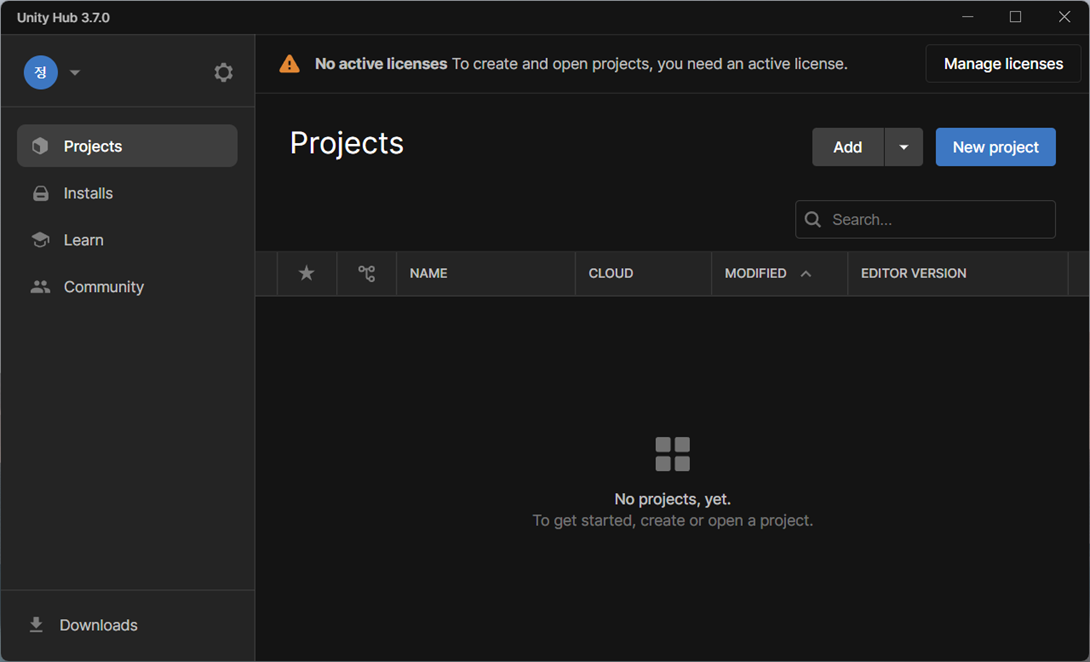Toggle the MODIFIED sort direction arrow
1090x662 pixels.
806,273
